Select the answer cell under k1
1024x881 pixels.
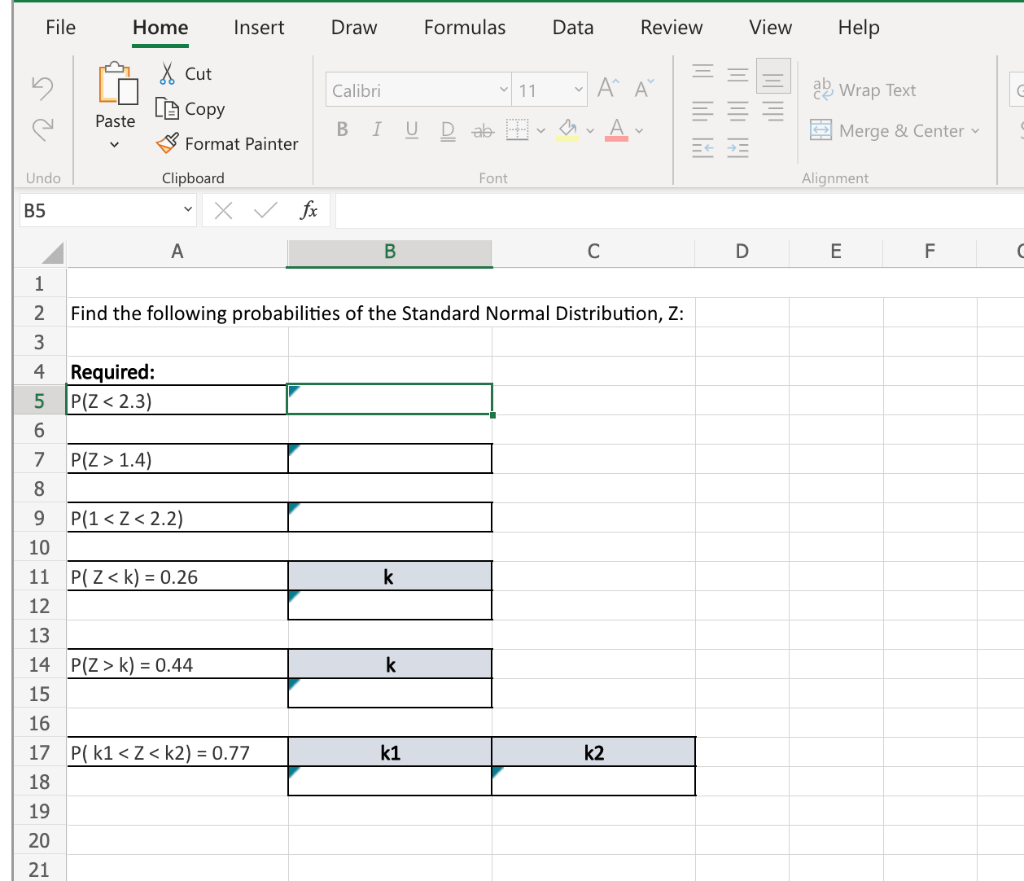[x=390, y=781]
